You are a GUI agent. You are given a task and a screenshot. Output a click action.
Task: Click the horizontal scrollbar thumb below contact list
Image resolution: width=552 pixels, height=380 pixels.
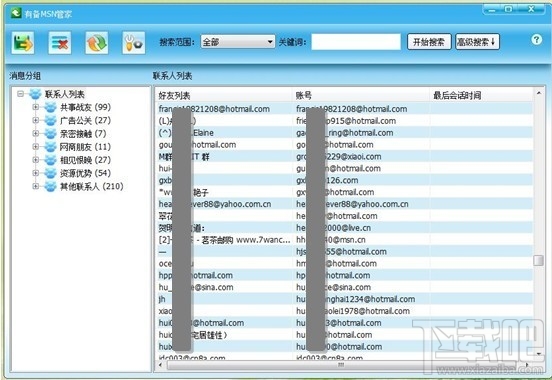click(341, 365)
